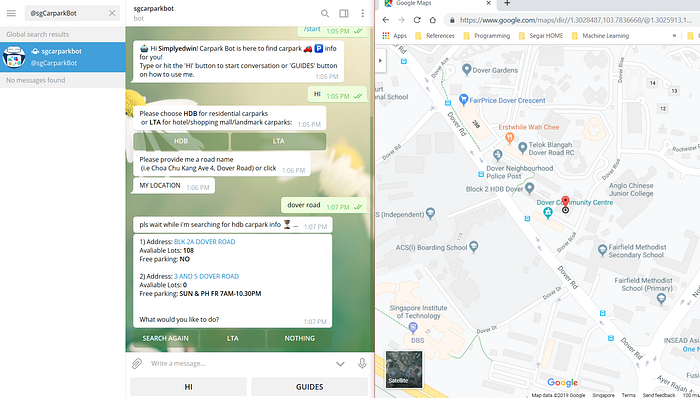This screenshot has width=700, height=398.
Task: Click the sgcarparkbot avatar image
Action: [14, 57]
